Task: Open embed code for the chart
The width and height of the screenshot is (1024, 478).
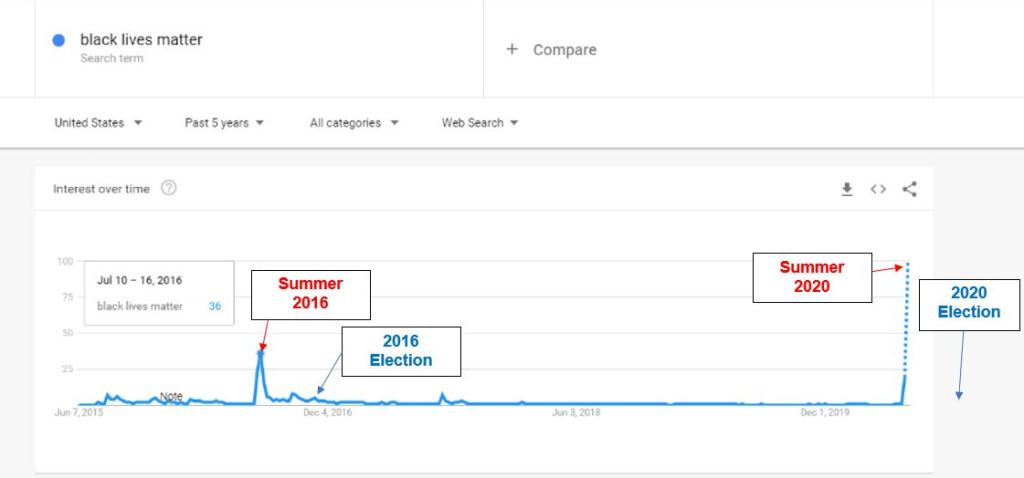Action: (878, 189)
